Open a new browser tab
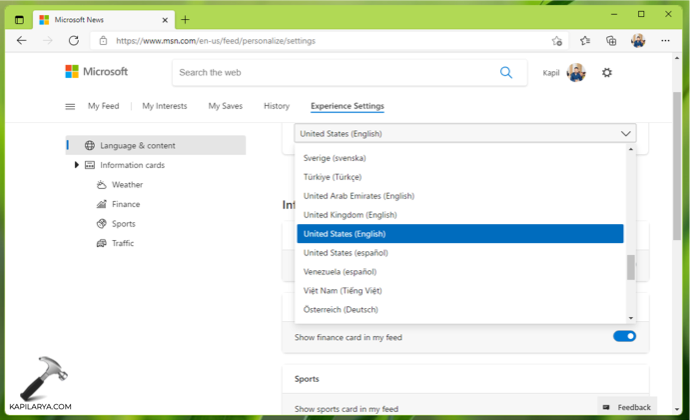This screenshot has width=690, height=420. pyautogui.click(x=185, y=19)
